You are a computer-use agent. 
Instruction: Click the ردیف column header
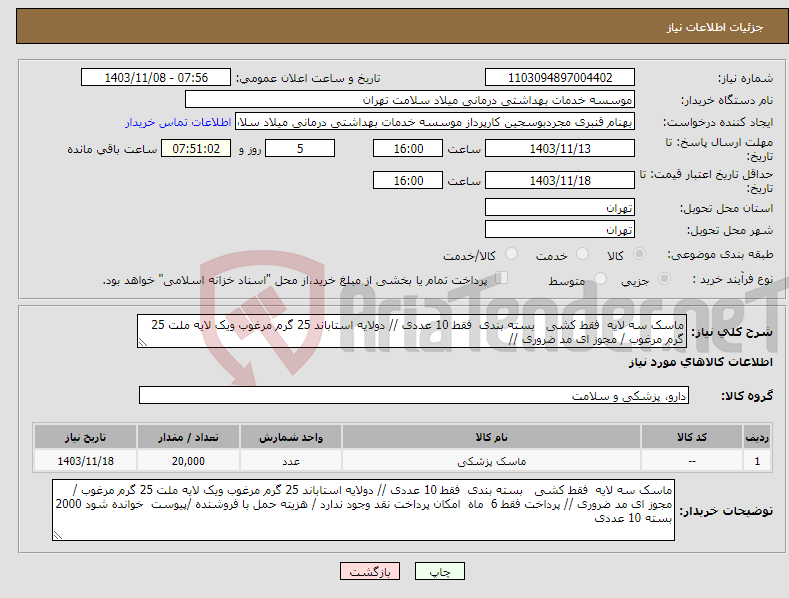click(x=757, y=437)
